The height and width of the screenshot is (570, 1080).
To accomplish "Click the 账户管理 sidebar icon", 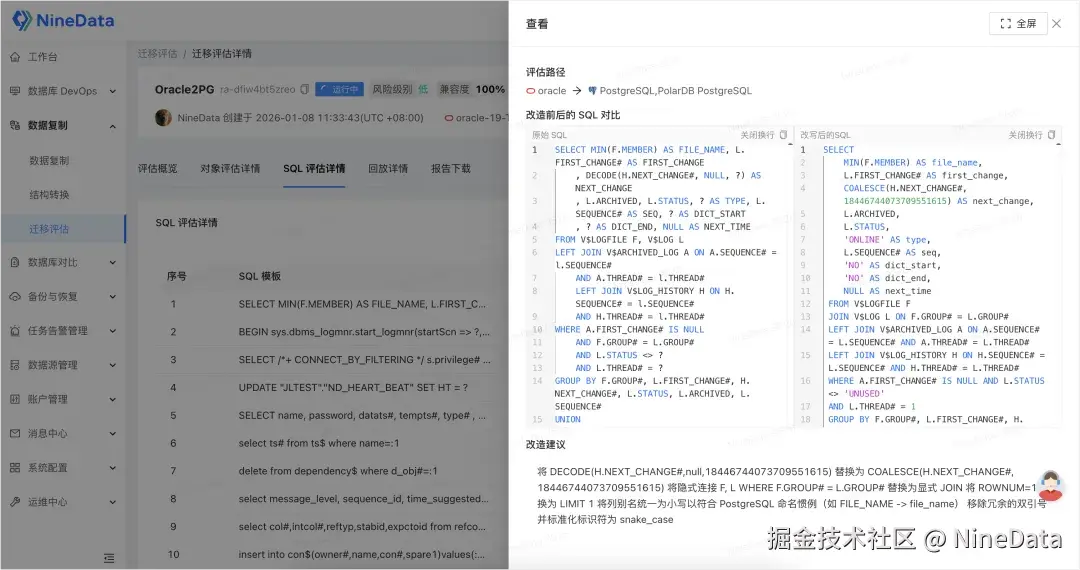I will [15, 399].
